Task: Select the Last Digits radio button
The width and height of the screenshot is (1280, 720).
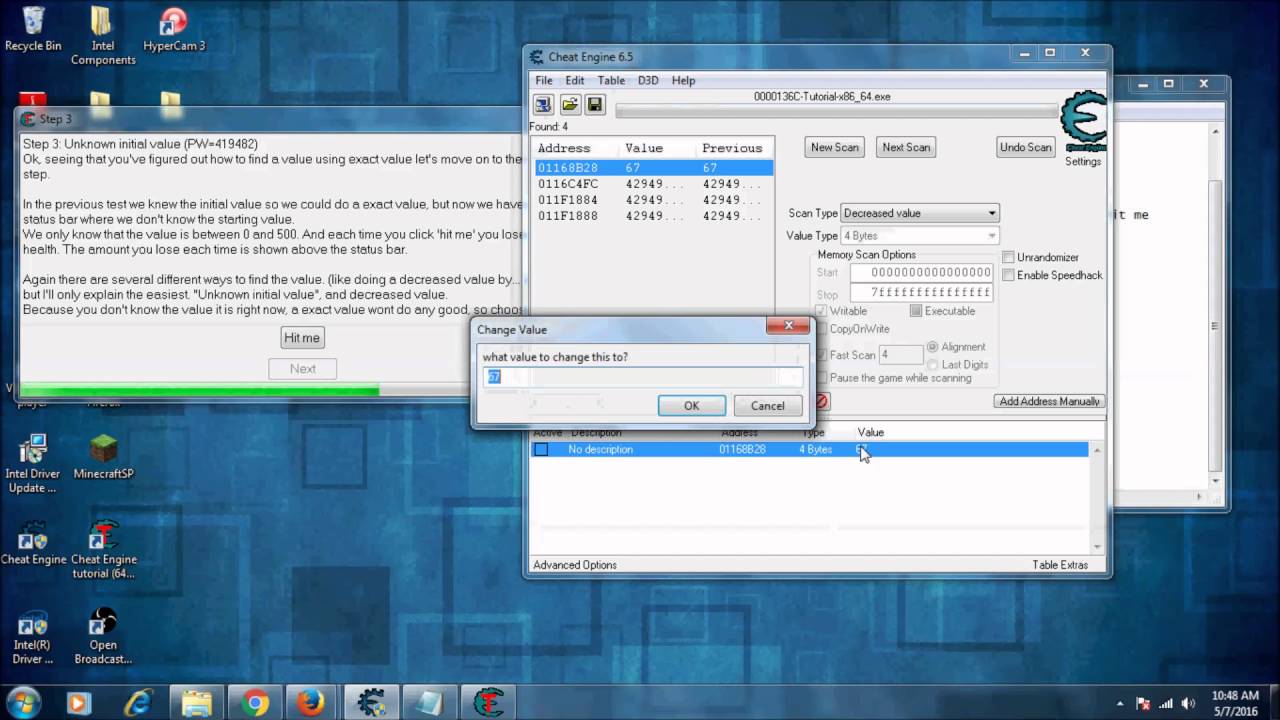Action: [932, 365]
